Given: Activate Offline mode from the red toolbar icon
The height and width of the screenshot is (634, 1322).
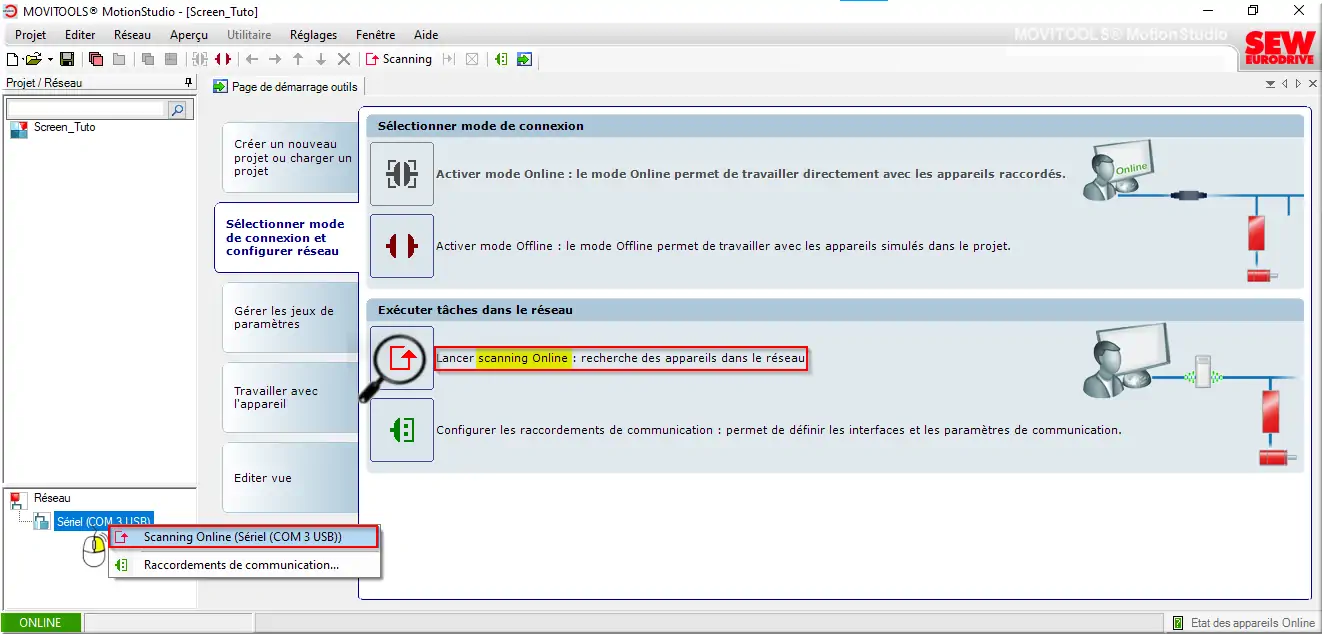Looking at the screenshot, I should point(222,59).
